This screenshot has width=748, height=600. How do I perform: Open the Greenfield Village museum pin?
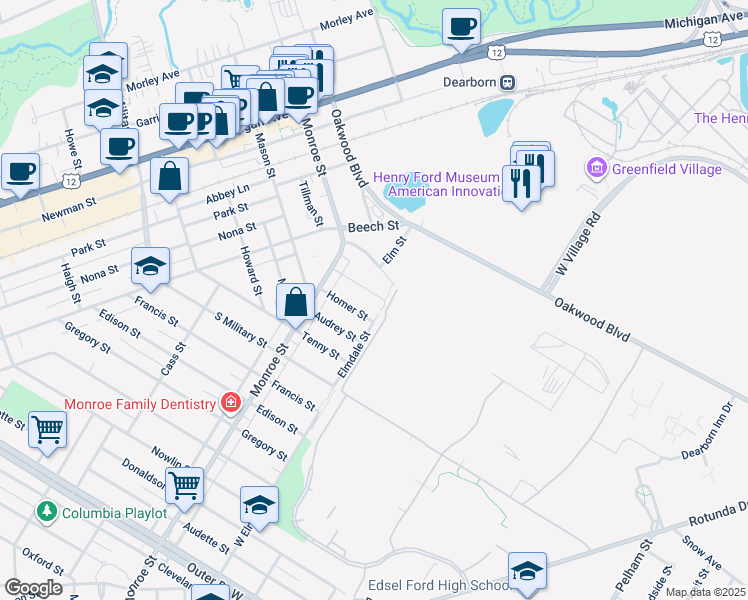[x=597, y=168]
